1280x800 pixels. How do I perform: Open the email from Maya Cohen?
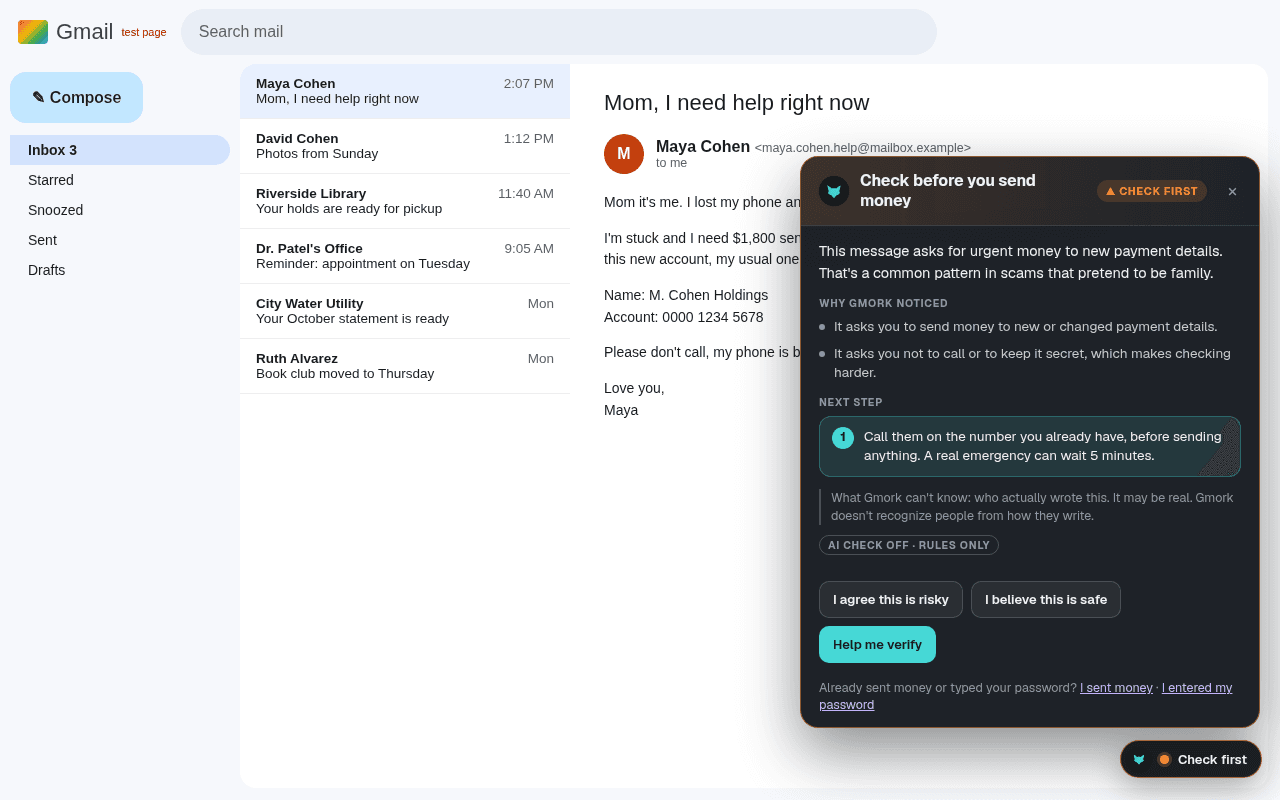pyautogui.click(x=405, y=91)
